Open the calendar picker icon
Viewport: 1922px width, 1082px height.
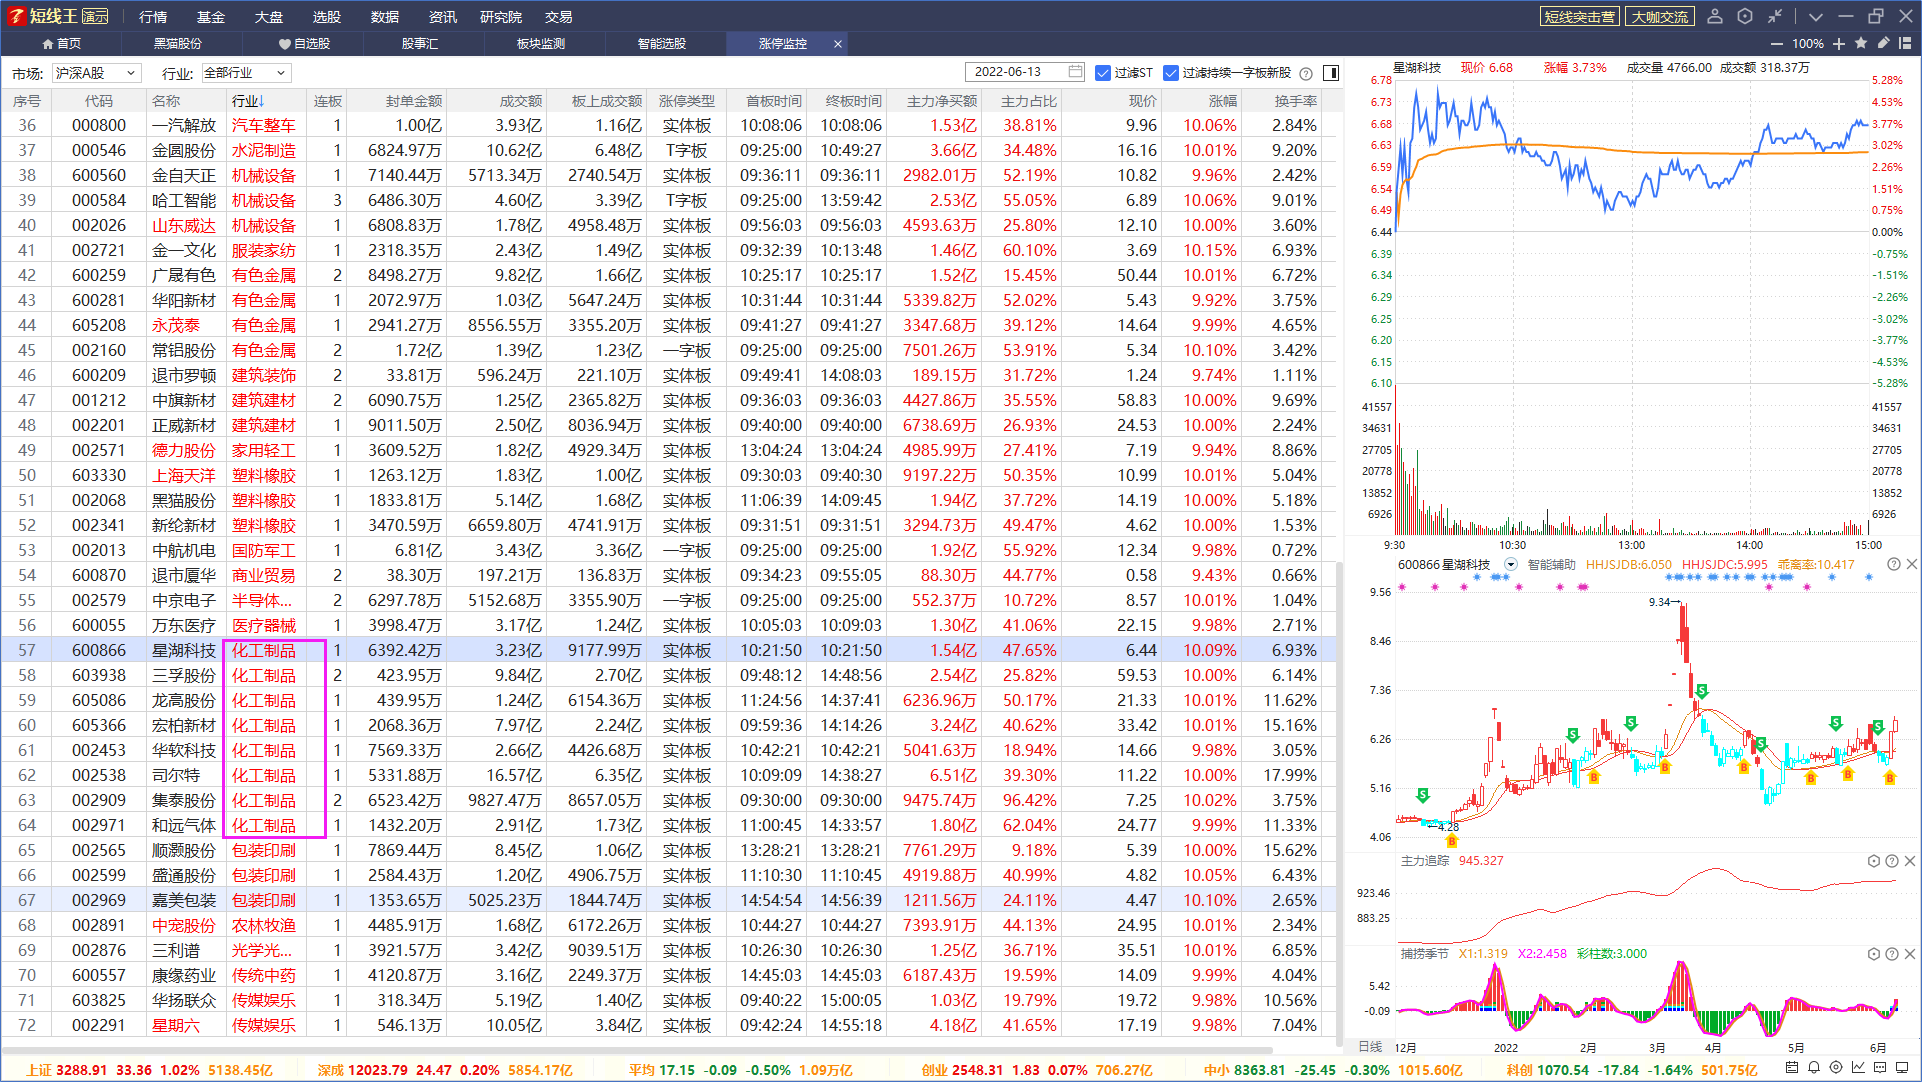pos(1076,72)
